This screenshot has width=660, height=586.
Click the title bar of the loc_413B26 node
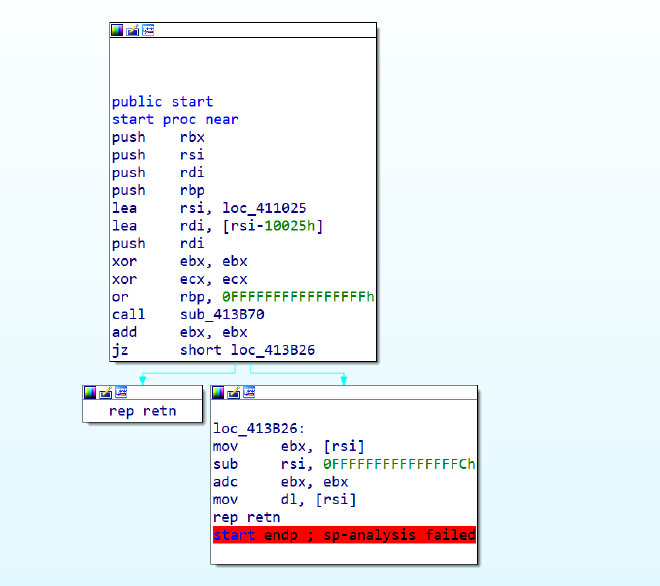point(344,393)
